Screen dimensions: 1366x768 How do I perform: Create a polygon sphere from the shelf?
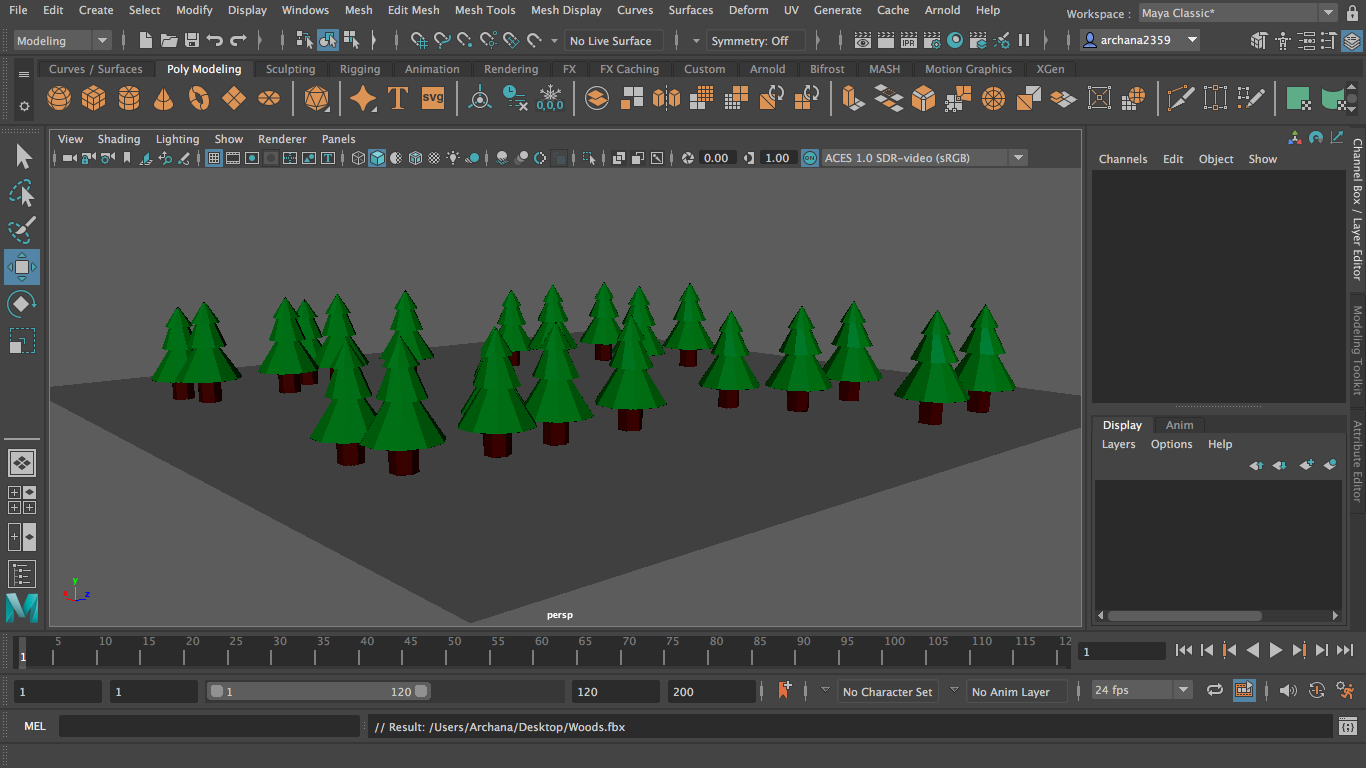(59, 98)
